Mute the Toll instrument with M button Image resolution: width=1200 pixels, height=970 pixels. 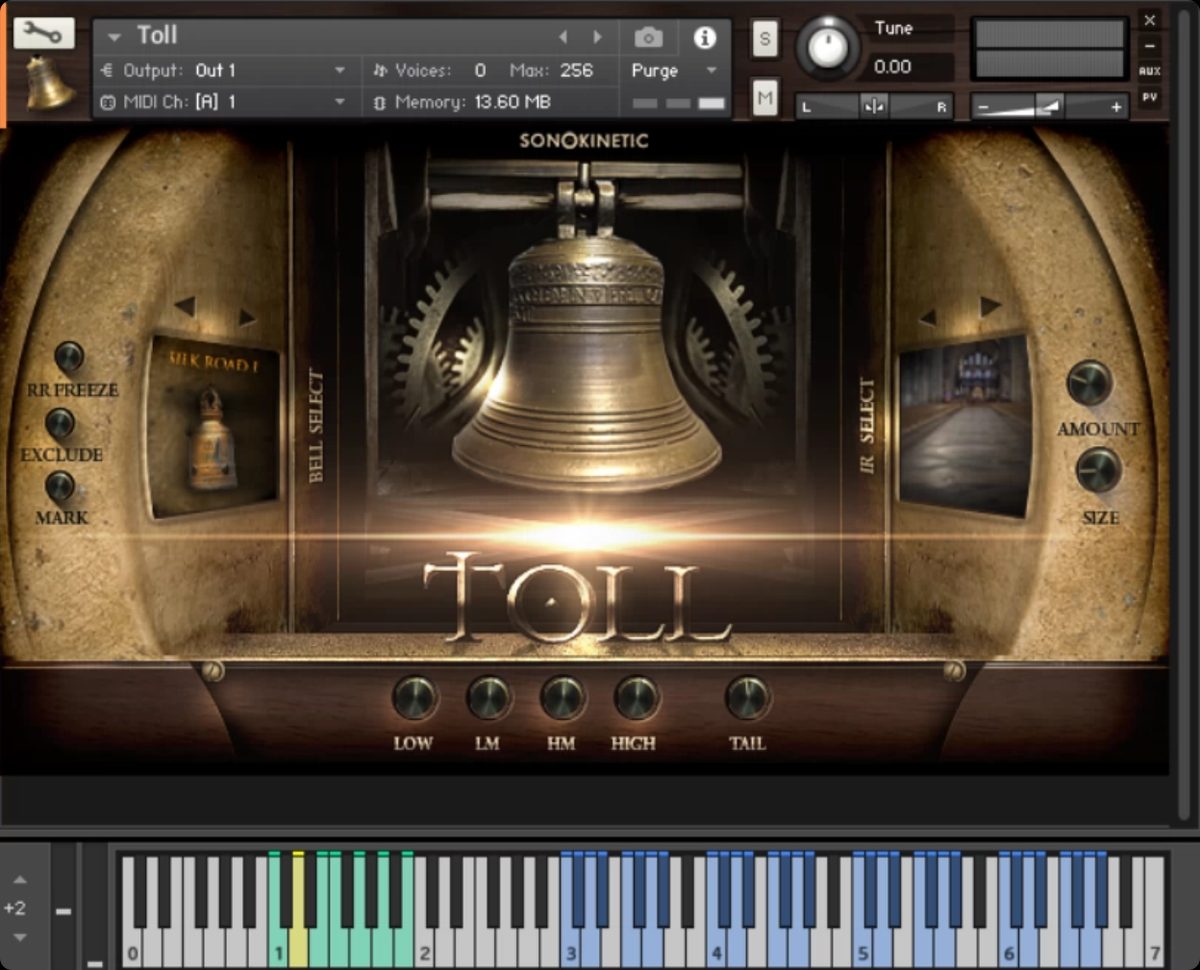click(765, 97)
